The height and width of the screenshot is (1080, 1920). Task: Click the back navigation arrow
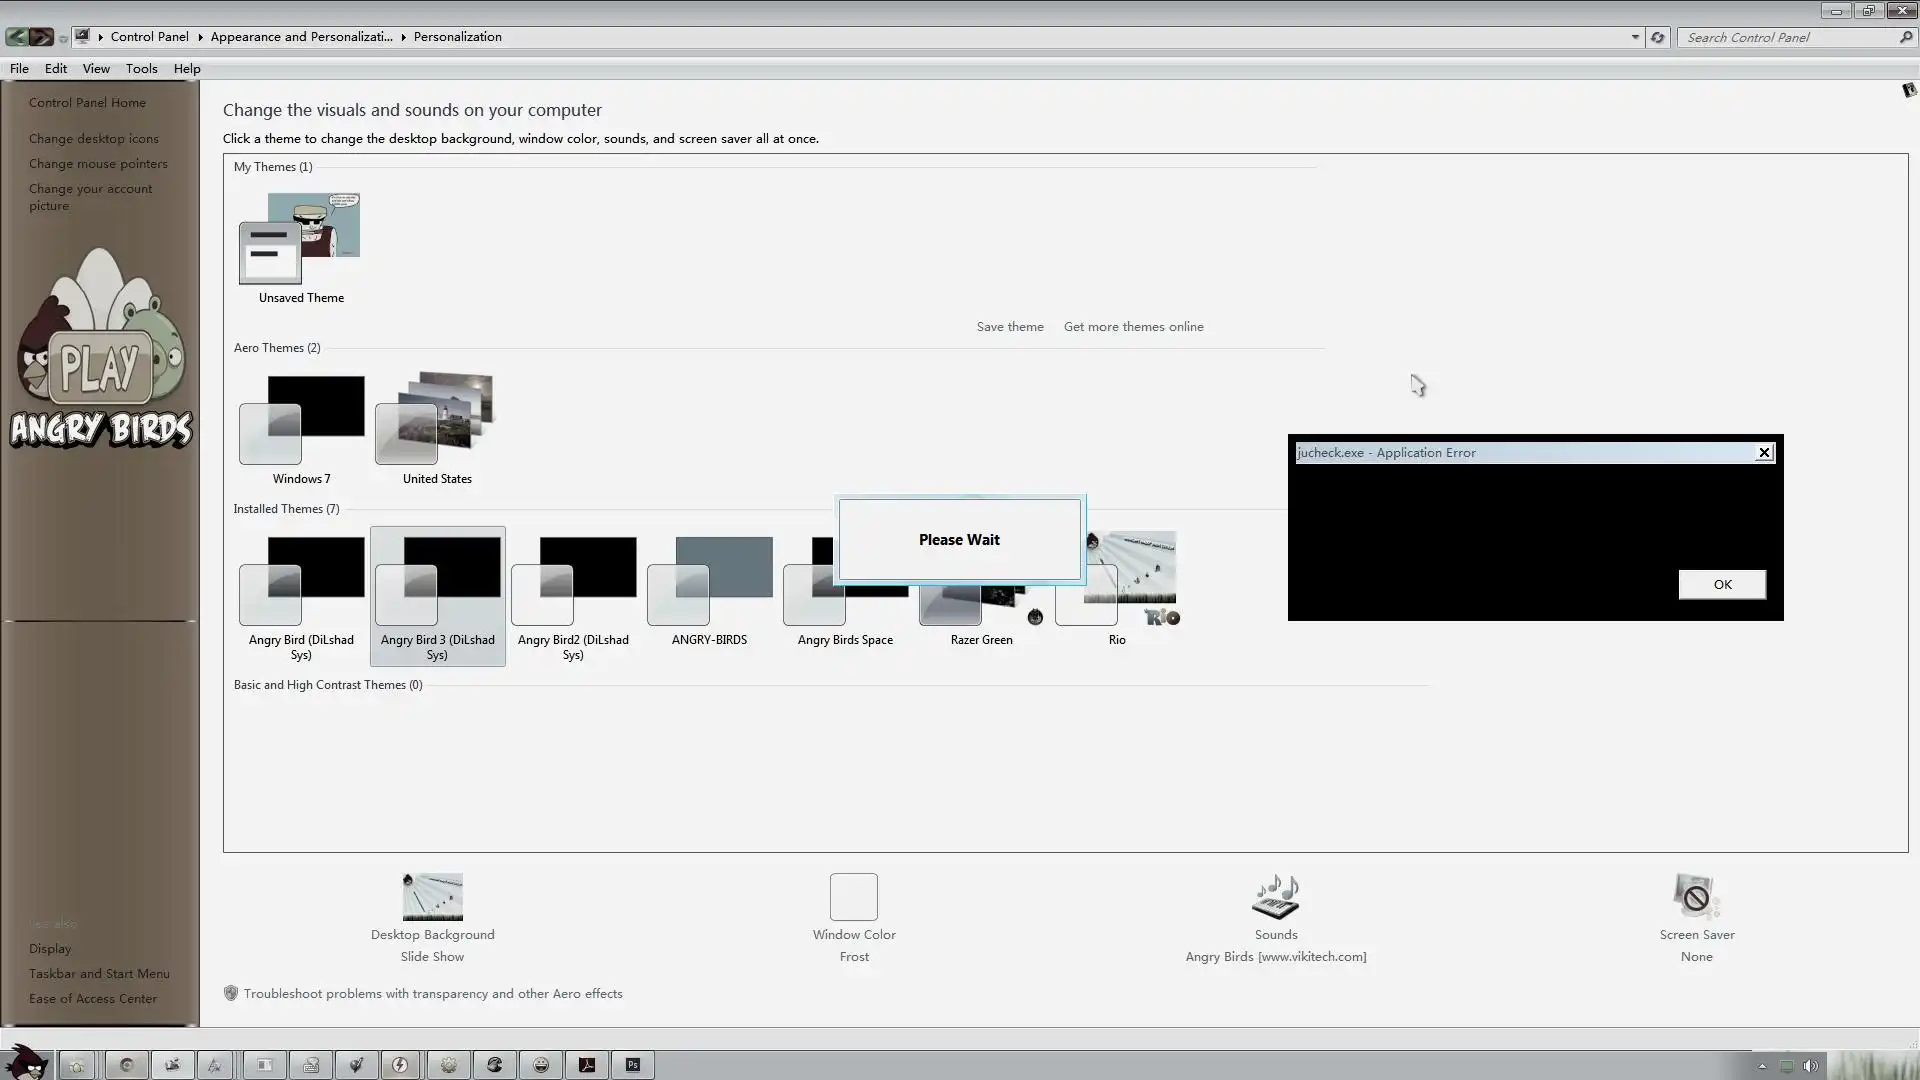click(17, 37)
